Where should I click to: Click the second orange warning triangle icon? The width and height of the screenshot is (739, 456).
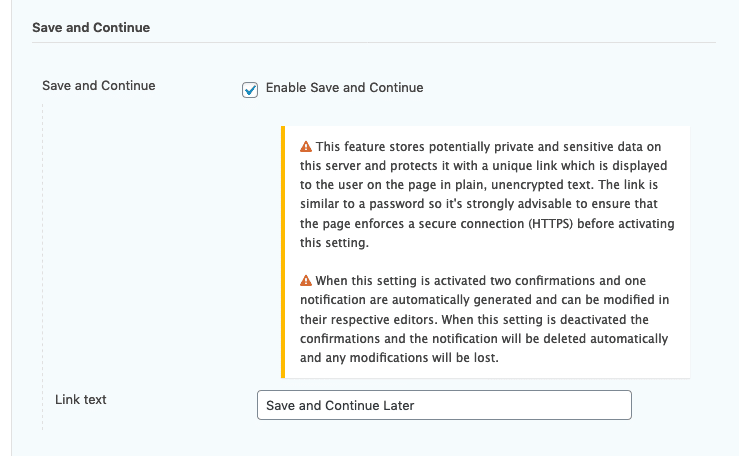pyautogui.click(x=306, y=281)
